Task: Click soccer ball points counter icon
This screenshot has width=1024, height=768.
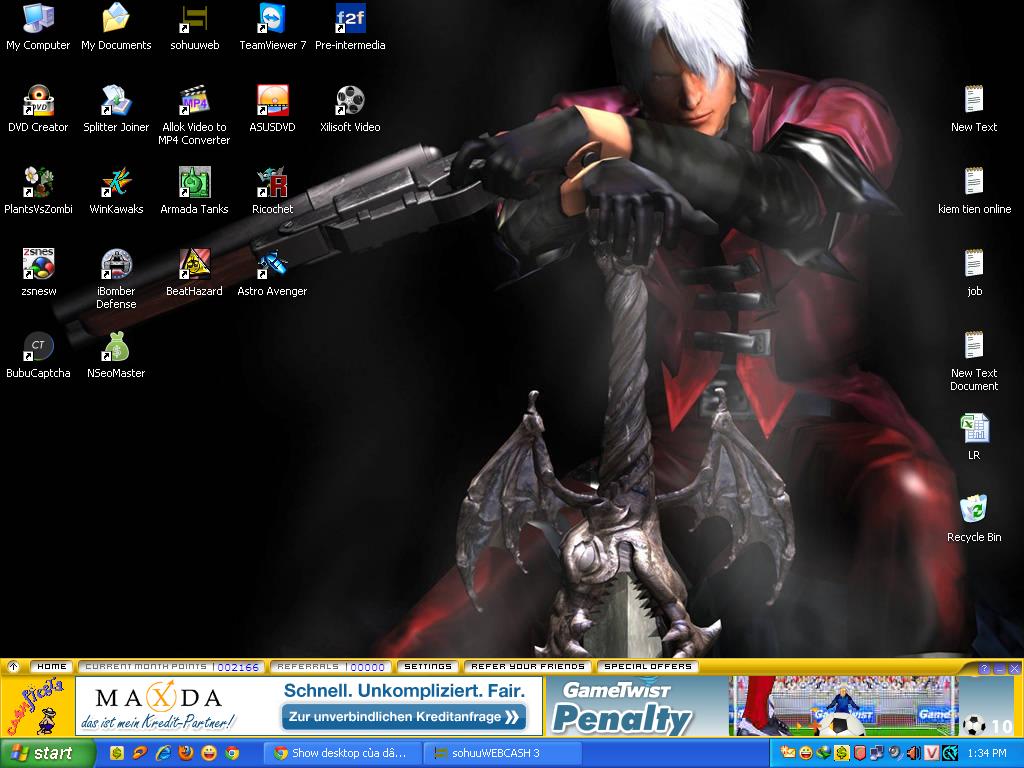Action: pyautogui.click(x=974, y=725)
